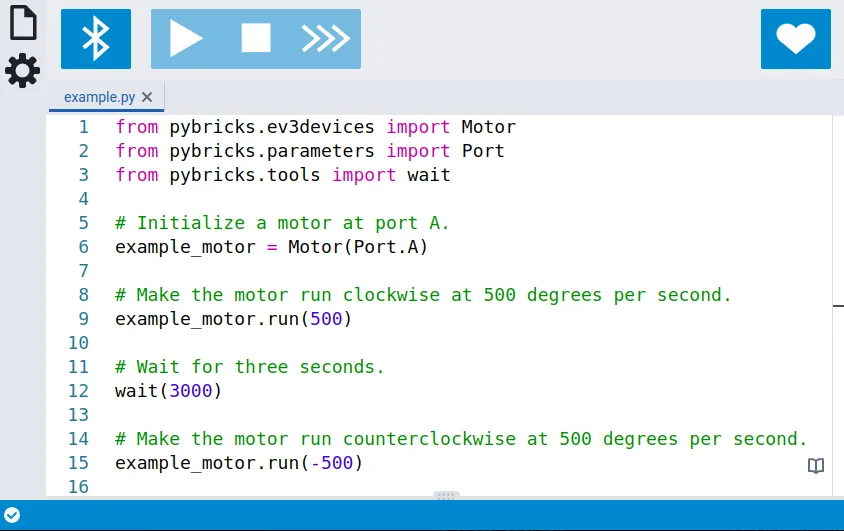Click the check mark status bar icon
Image resolution: width=844 pixels, height=531 pixels.
tap(12, 514)
